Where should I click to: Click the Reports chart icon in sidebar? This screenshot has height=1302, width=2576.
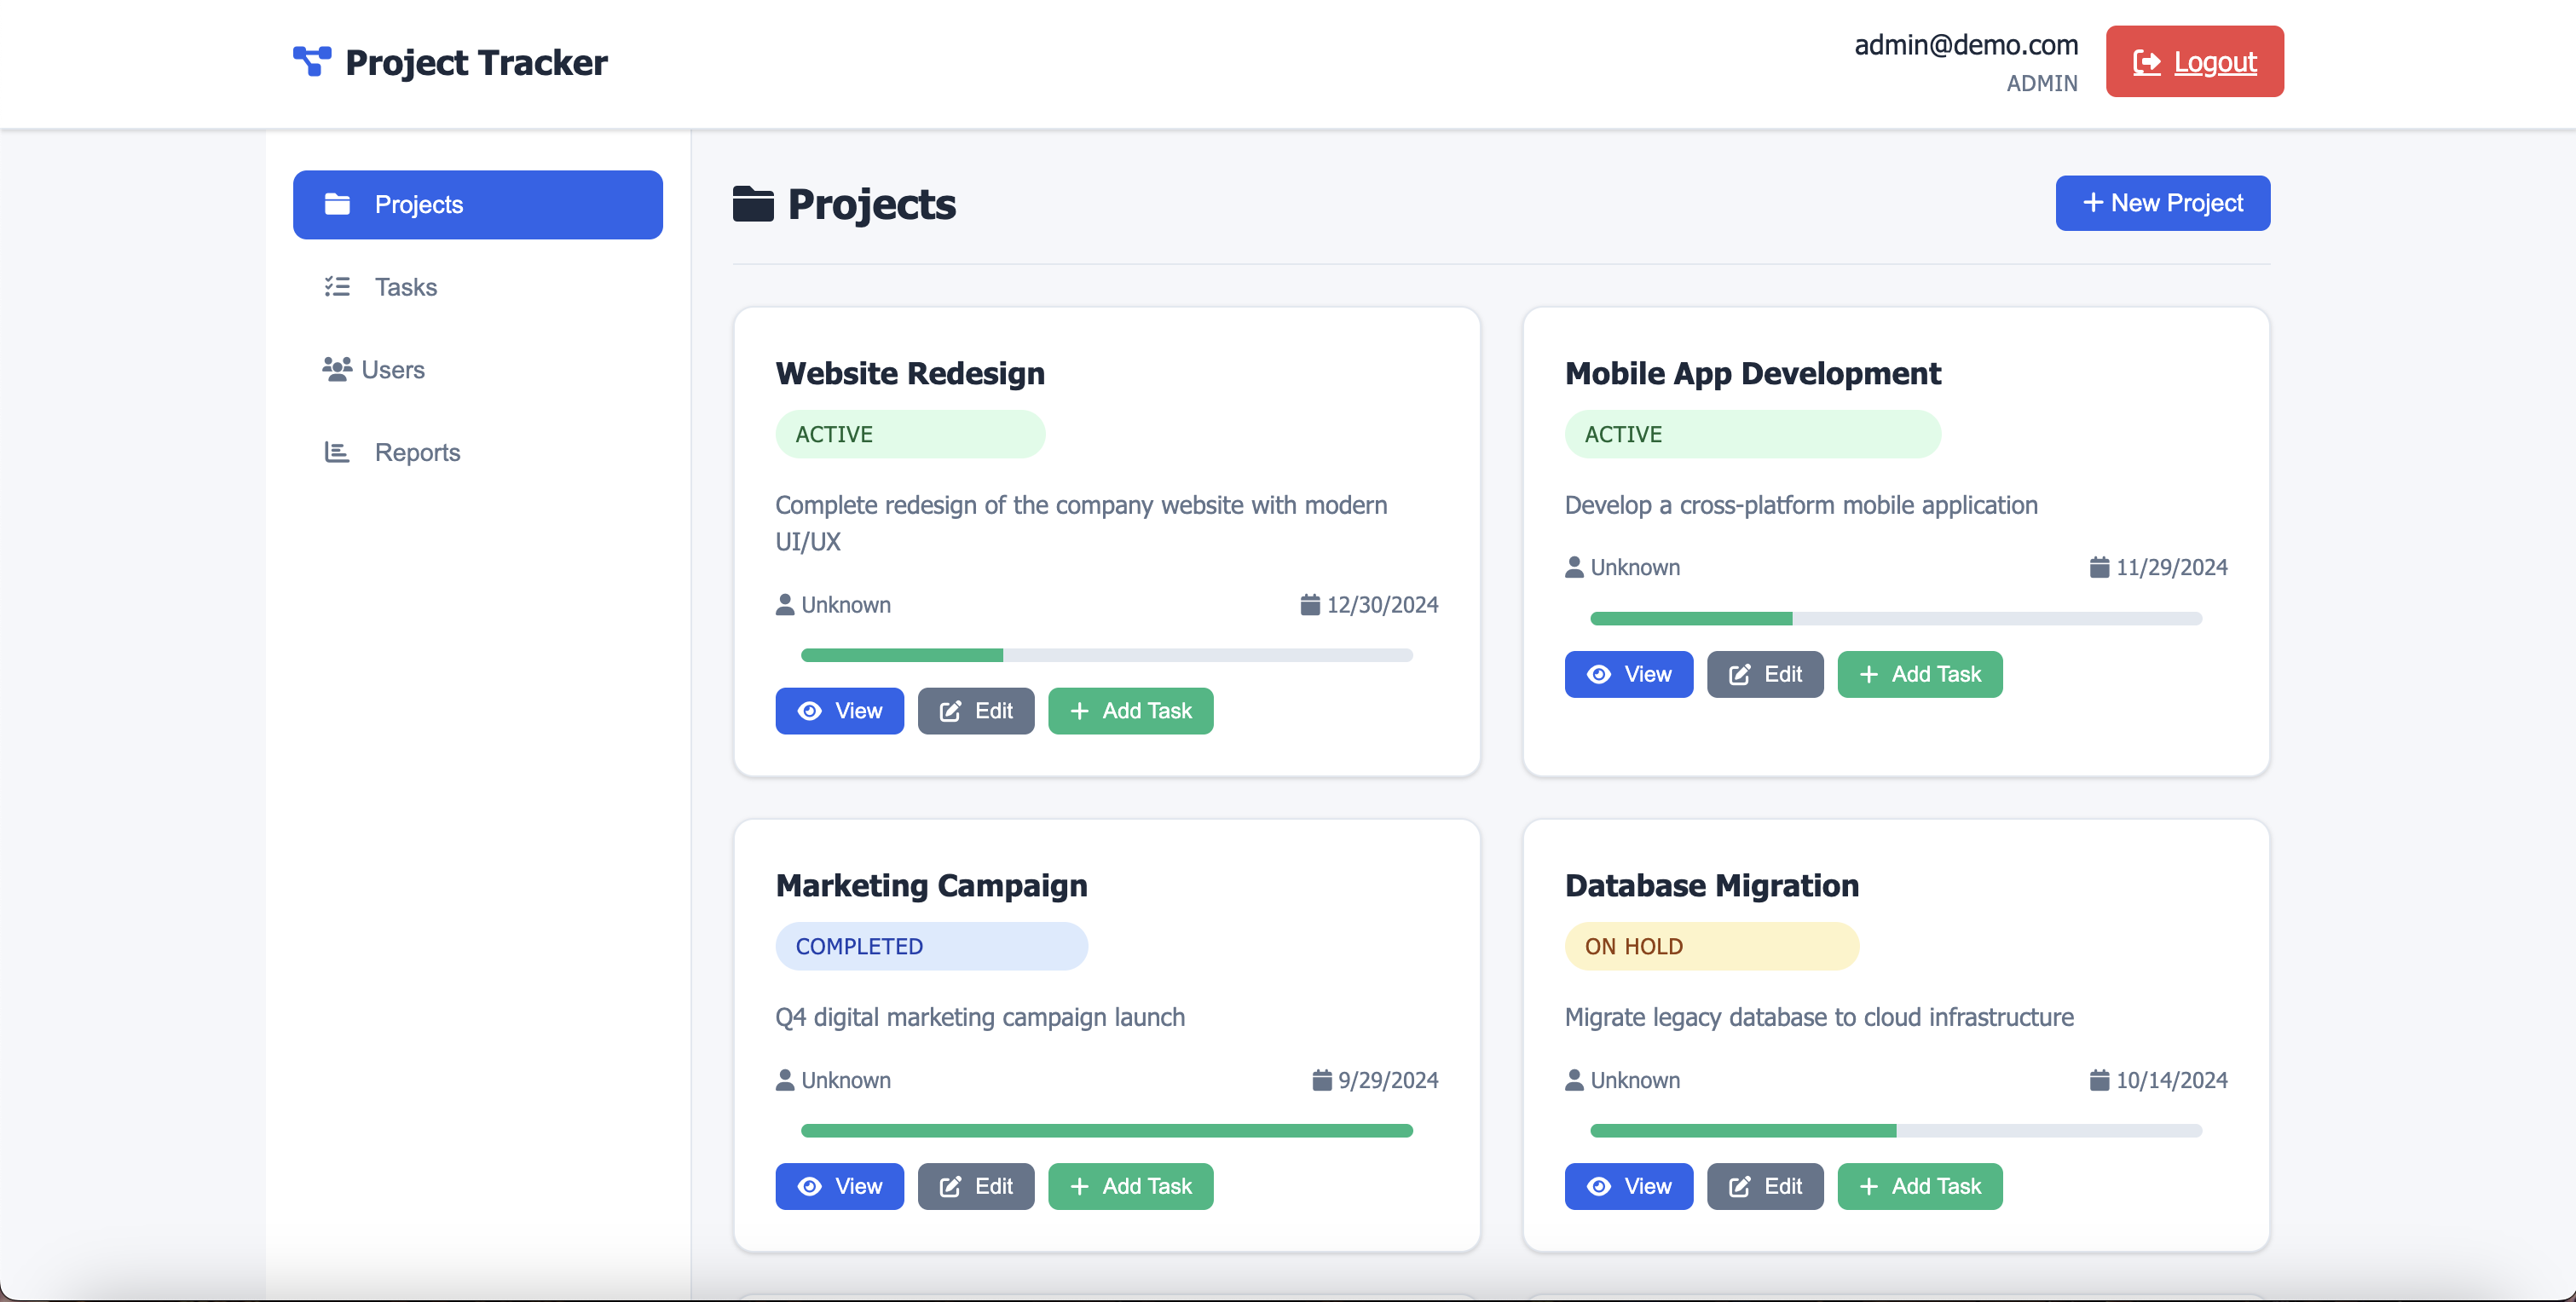click(x=337, y=452)
